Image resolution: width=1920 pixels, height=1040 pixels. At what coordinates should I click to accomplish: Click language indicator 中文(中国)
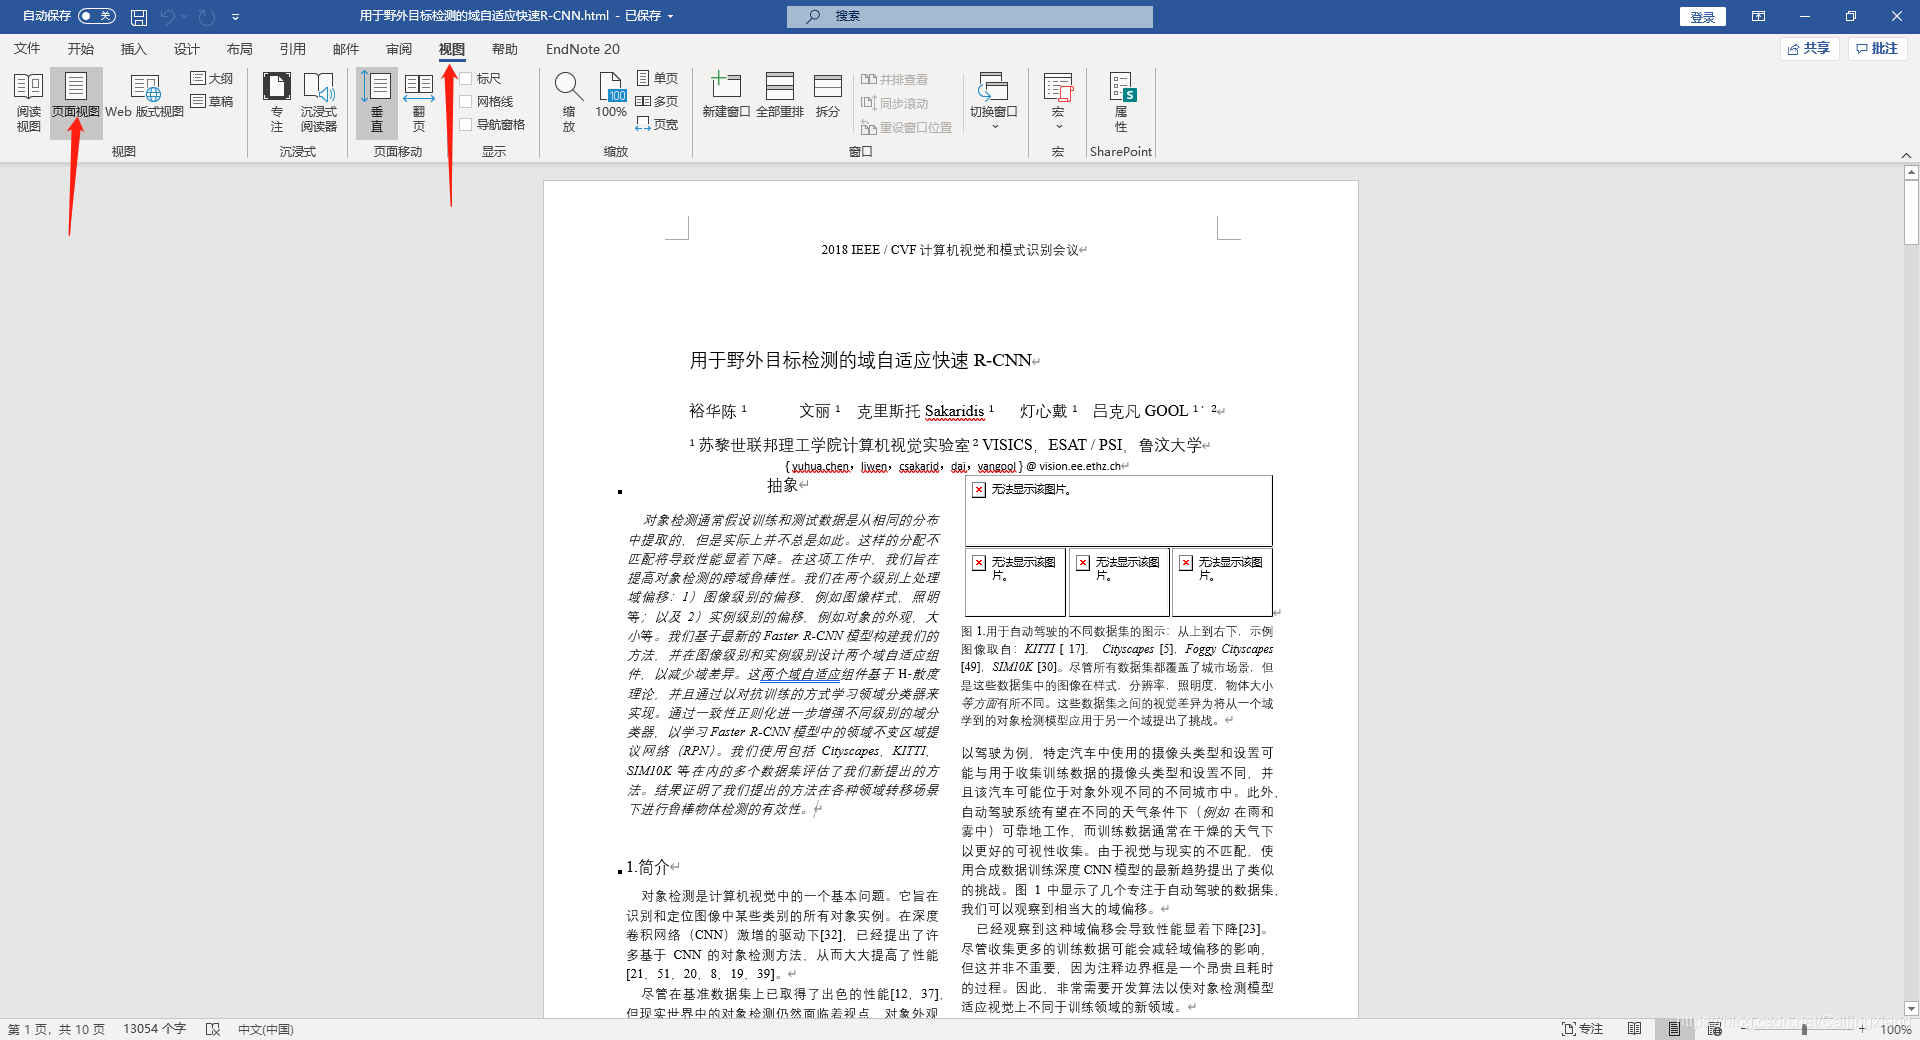click(x=265, y=1029)
